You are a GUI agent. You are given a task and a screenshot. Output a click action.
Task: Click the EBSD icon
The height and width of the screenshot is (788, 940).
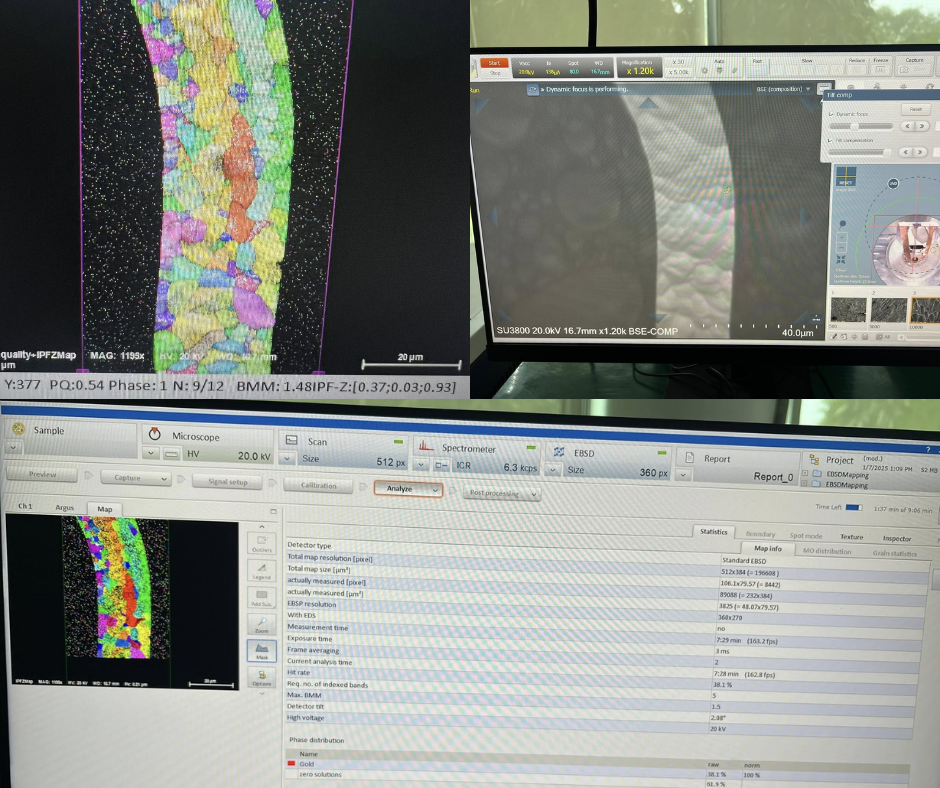[559, 452]
